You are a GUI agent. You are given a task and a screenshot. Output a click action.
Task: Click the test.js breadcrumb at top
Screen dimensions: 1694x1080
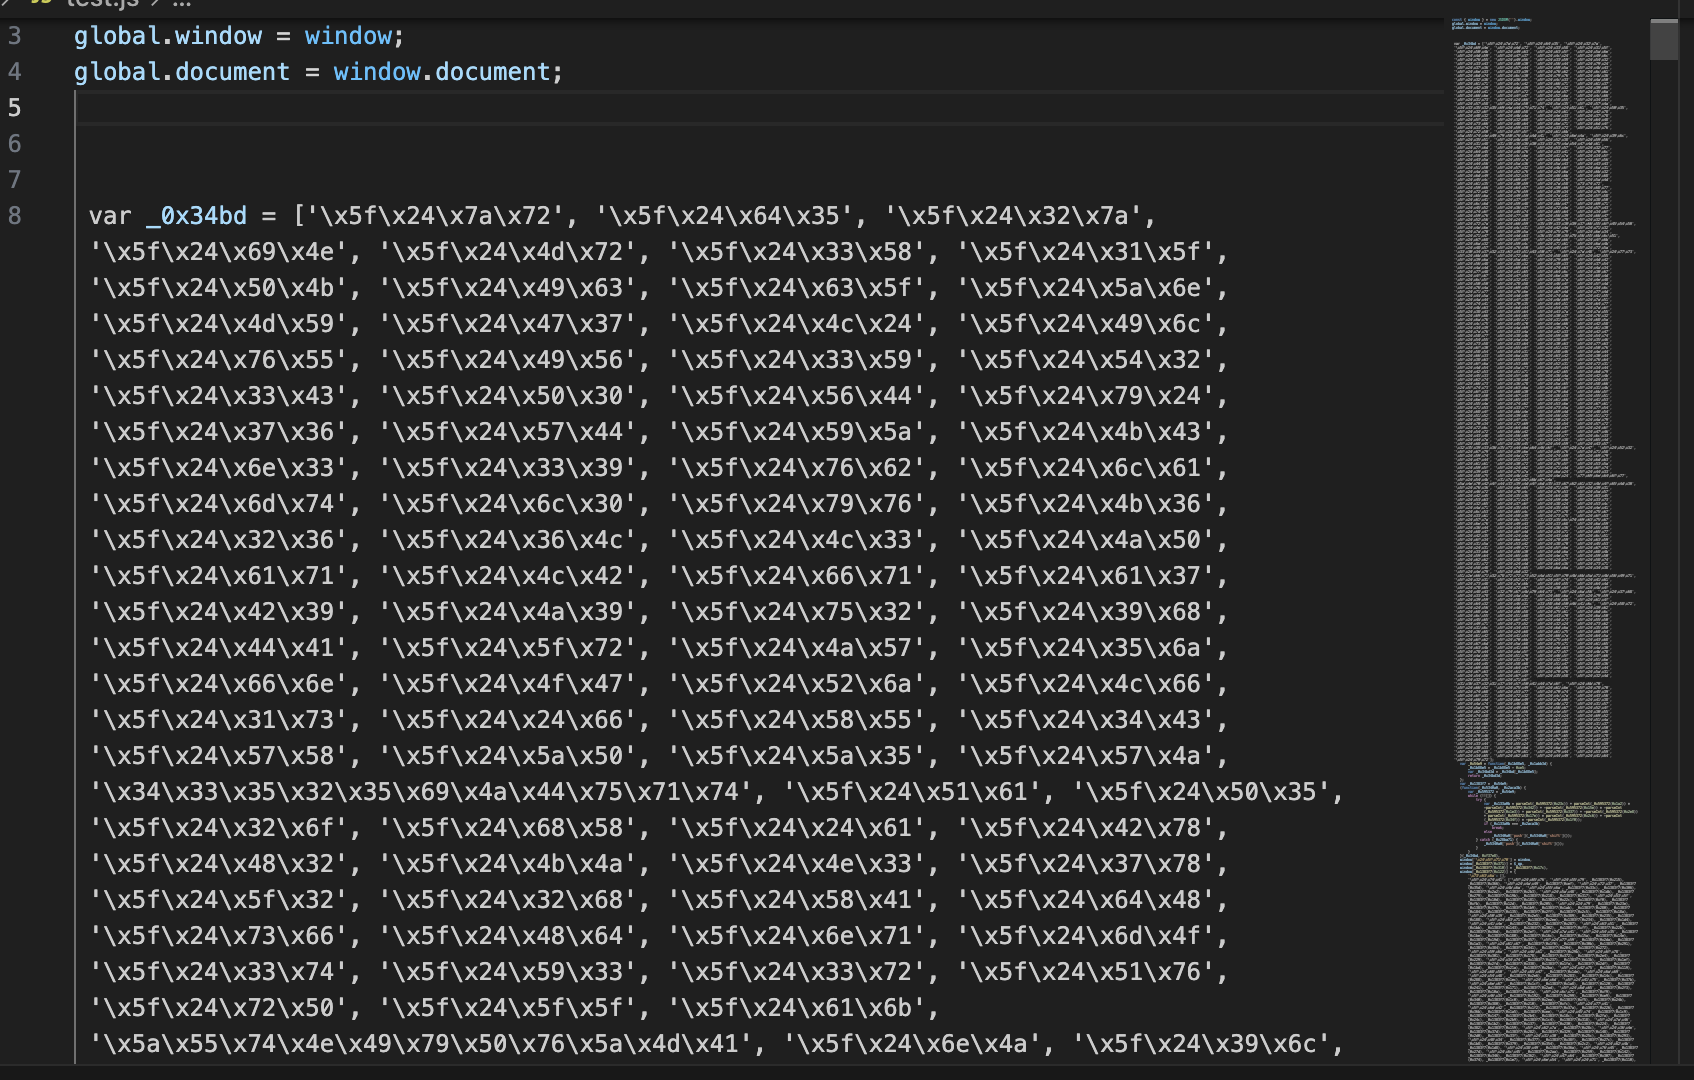(x=100, y=4)
